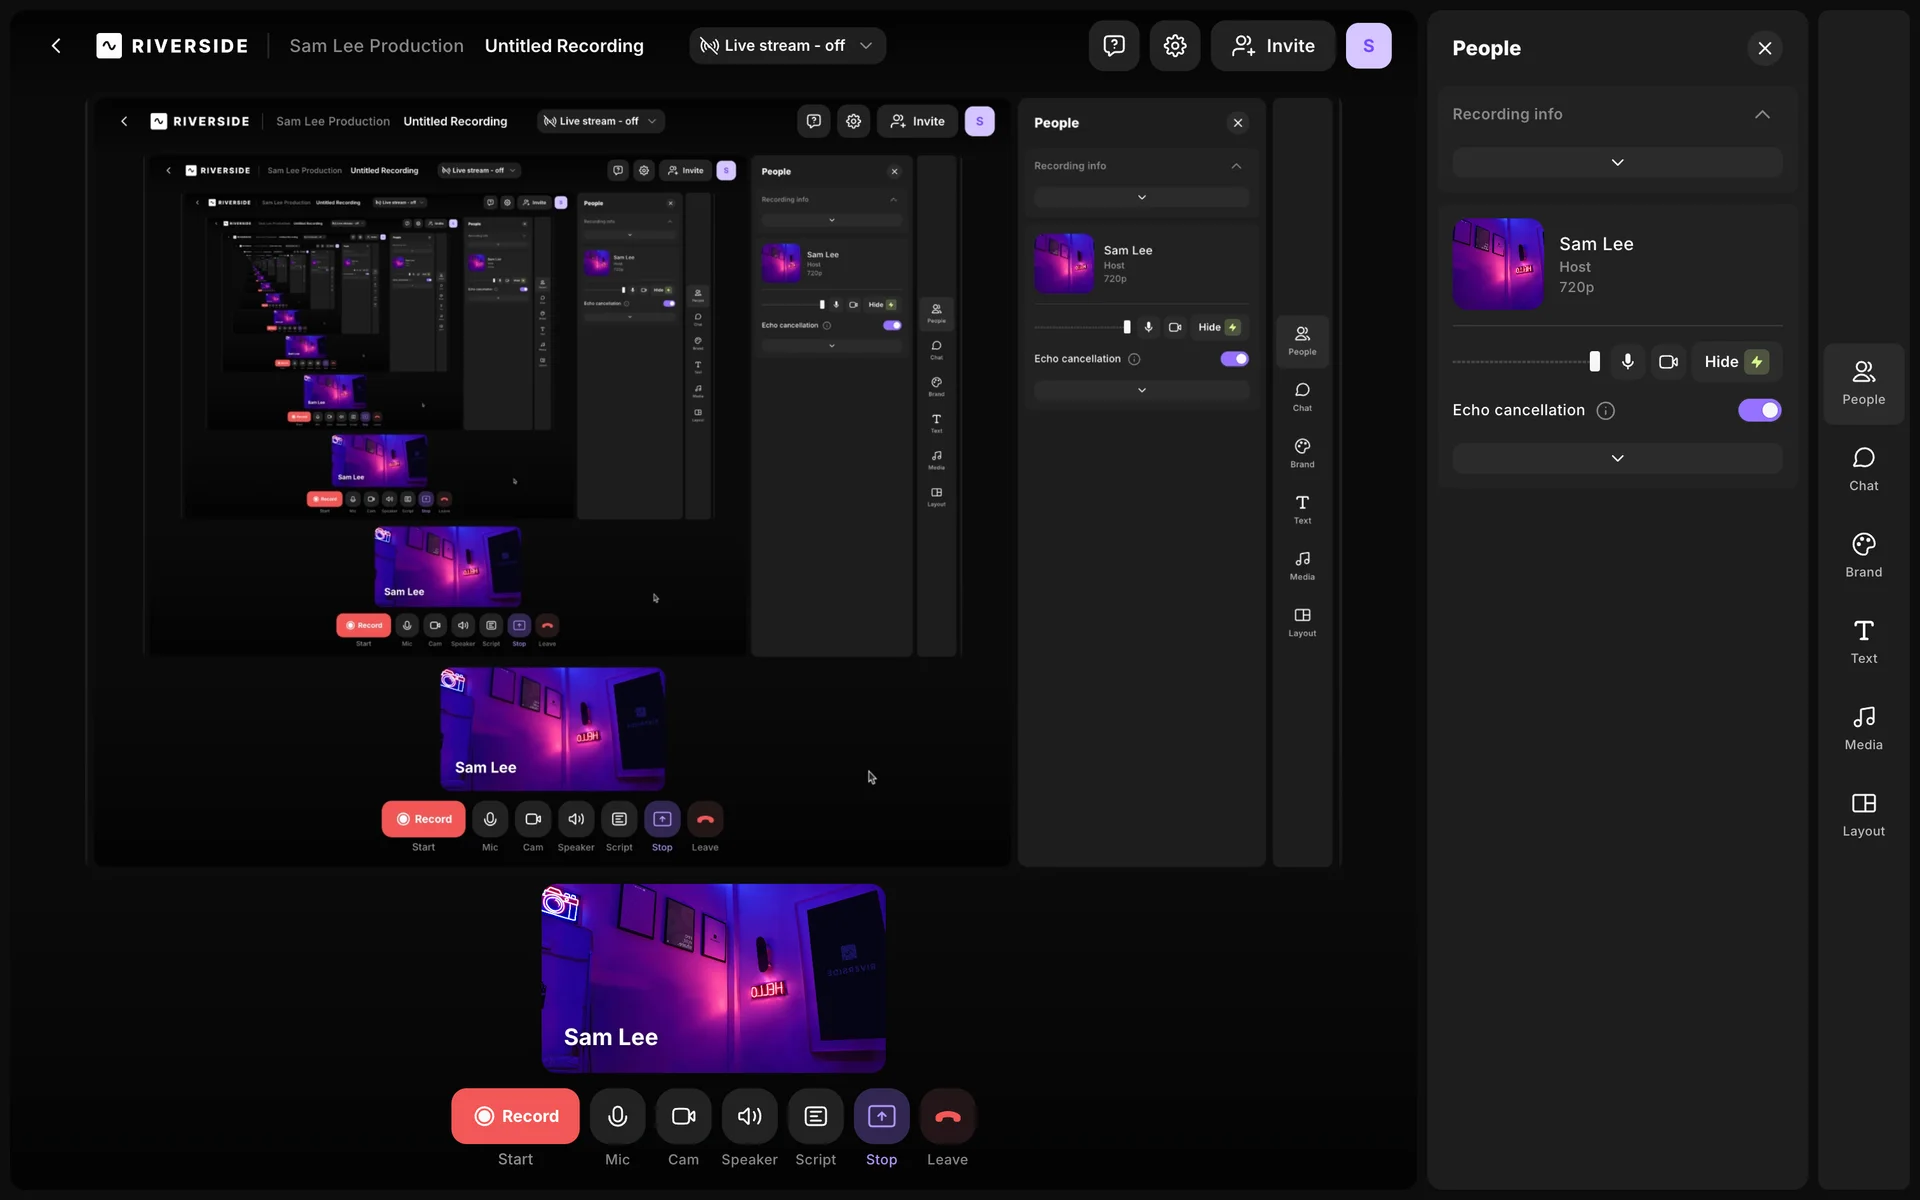Leave the studio with red phone icon

point(947,1116)
